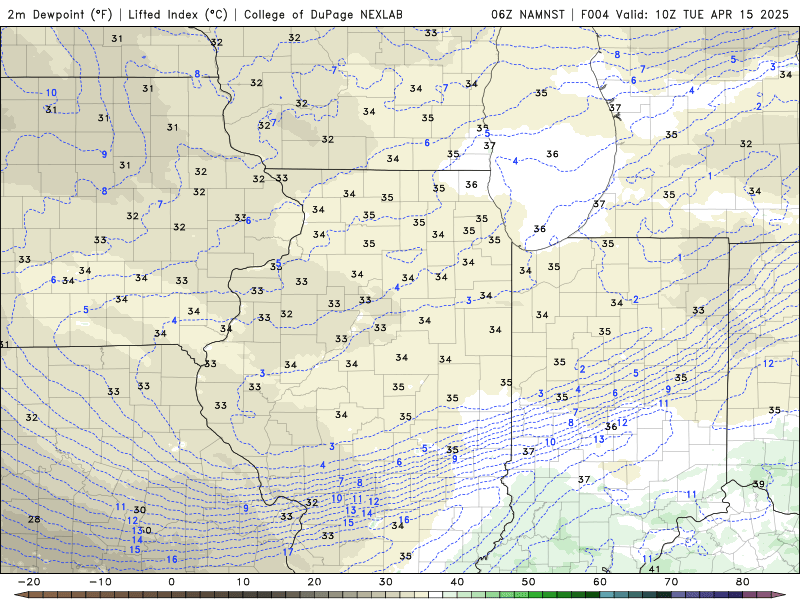Click the black "41" dewpoint value
This screenshot has height=600, width=800.
click(x=654, y=569)
